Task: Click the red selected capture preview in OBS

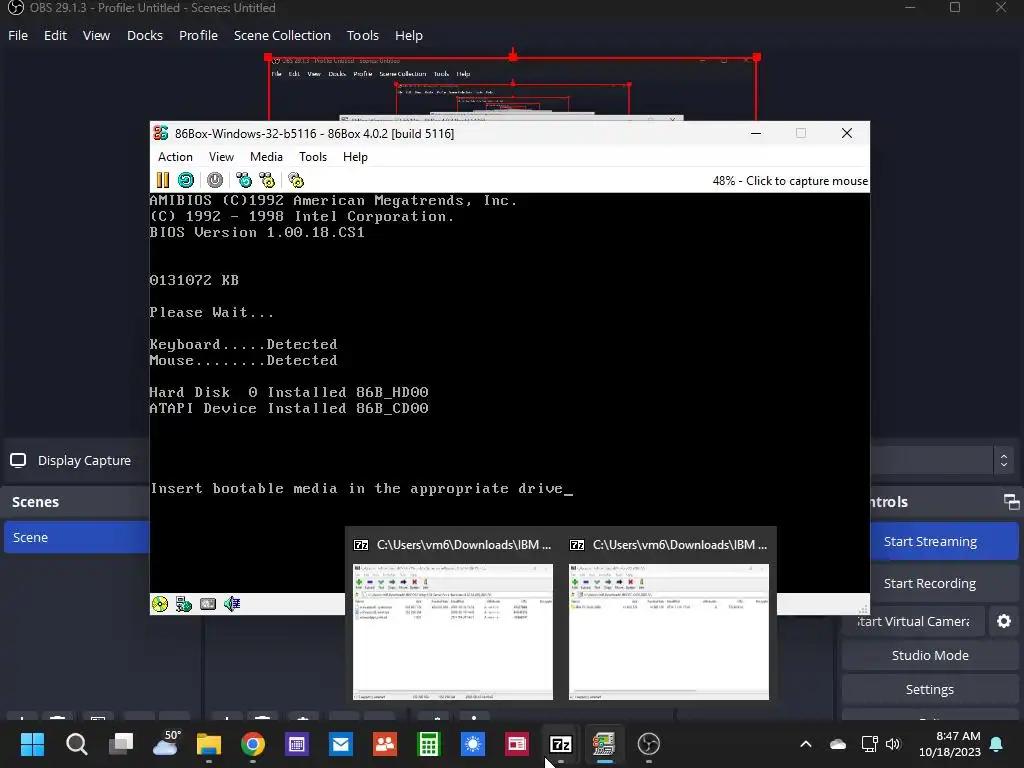Action: [513, 88]
